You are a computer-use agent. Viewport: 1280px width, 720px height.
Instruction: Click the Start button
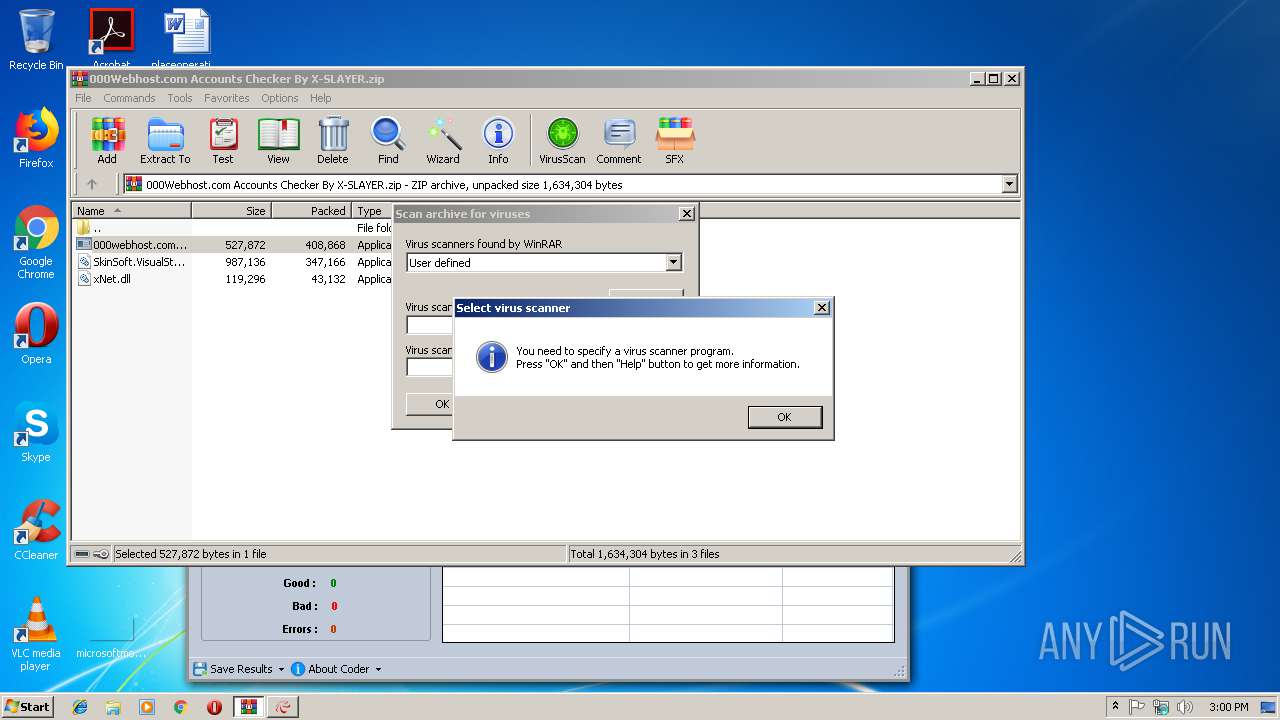[x=28, y=706]
